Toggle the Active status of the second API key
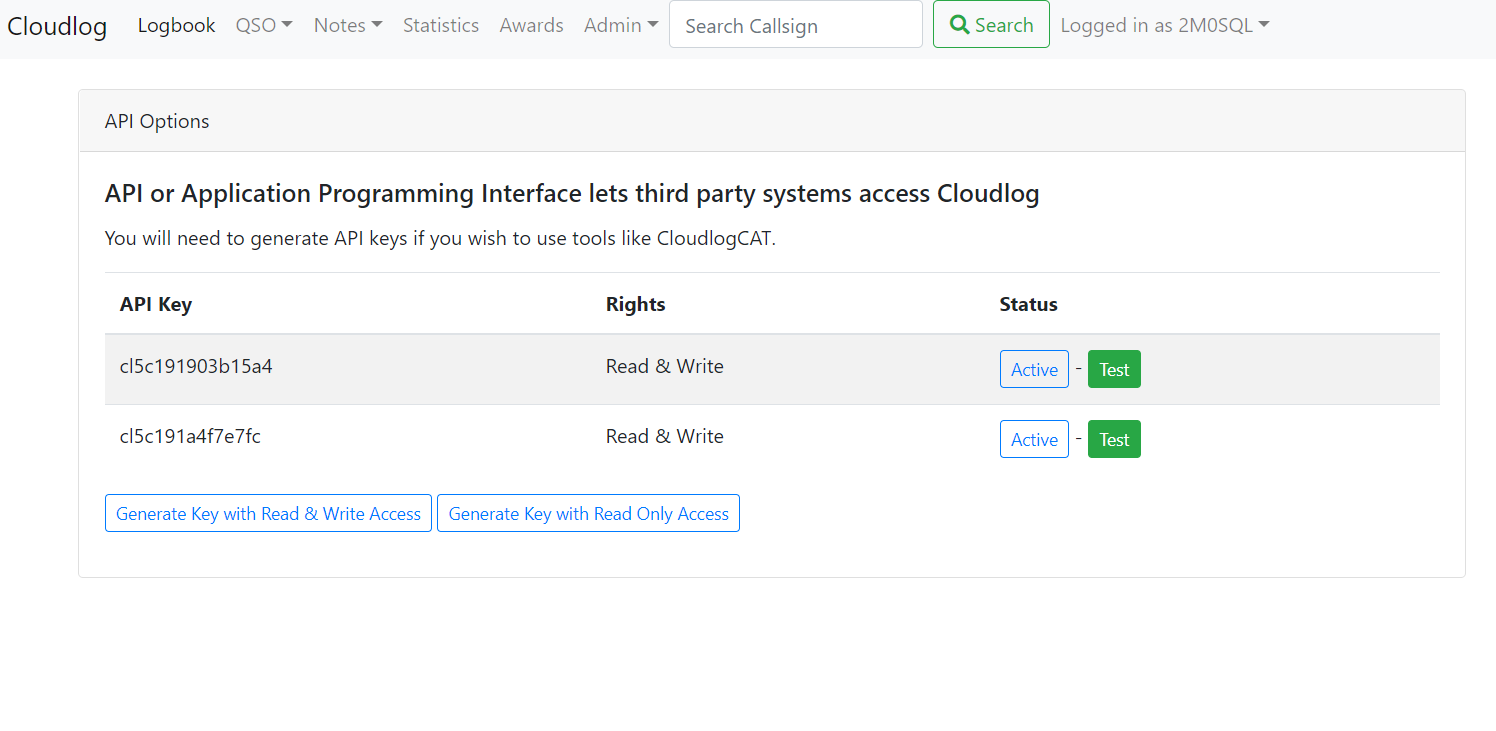Screen dimensions: 1496x731 click(1034, 439)
